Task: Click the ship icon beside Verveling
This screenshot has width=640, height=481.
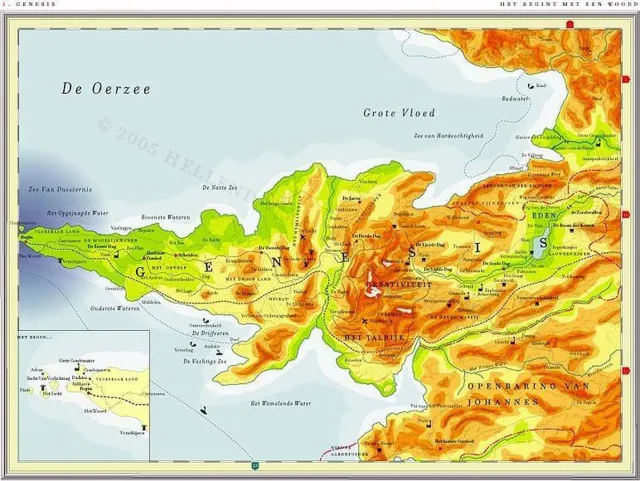Action: click(193, 345)
